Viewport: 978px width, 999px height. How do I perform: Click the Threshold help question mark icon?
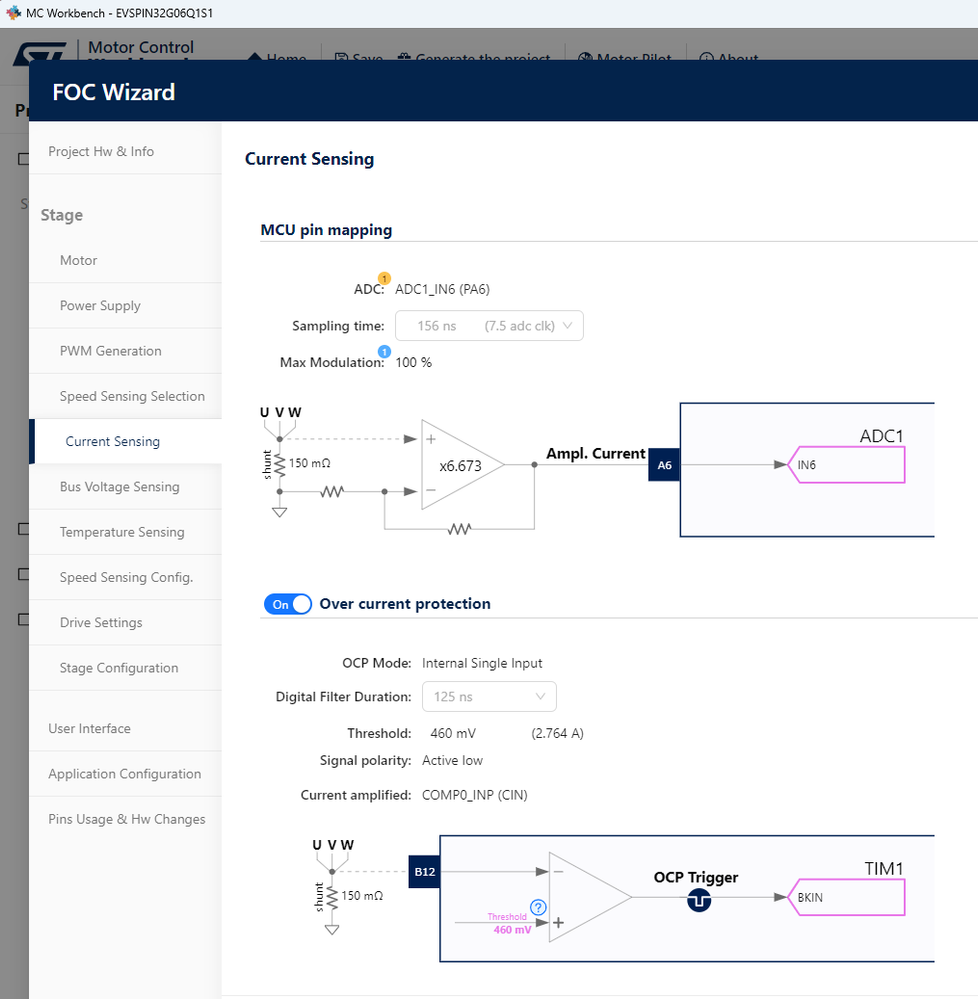coord(538,908)
